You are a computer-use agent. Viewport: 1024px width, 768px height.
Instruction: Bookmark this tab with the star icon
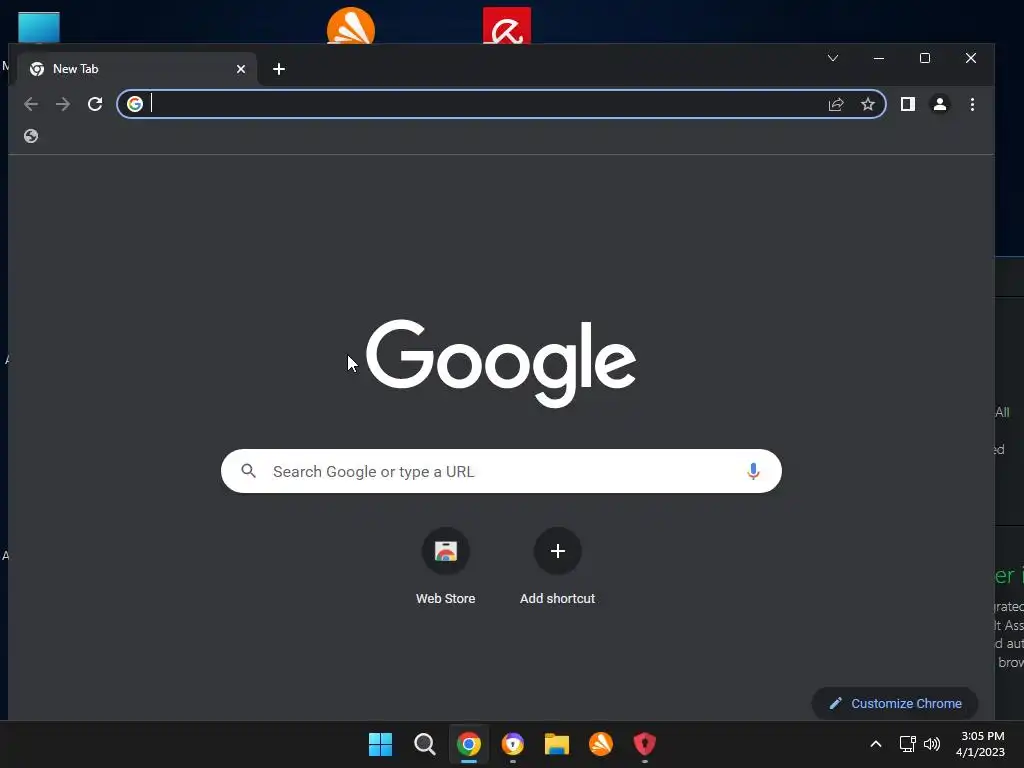point(868,104)
